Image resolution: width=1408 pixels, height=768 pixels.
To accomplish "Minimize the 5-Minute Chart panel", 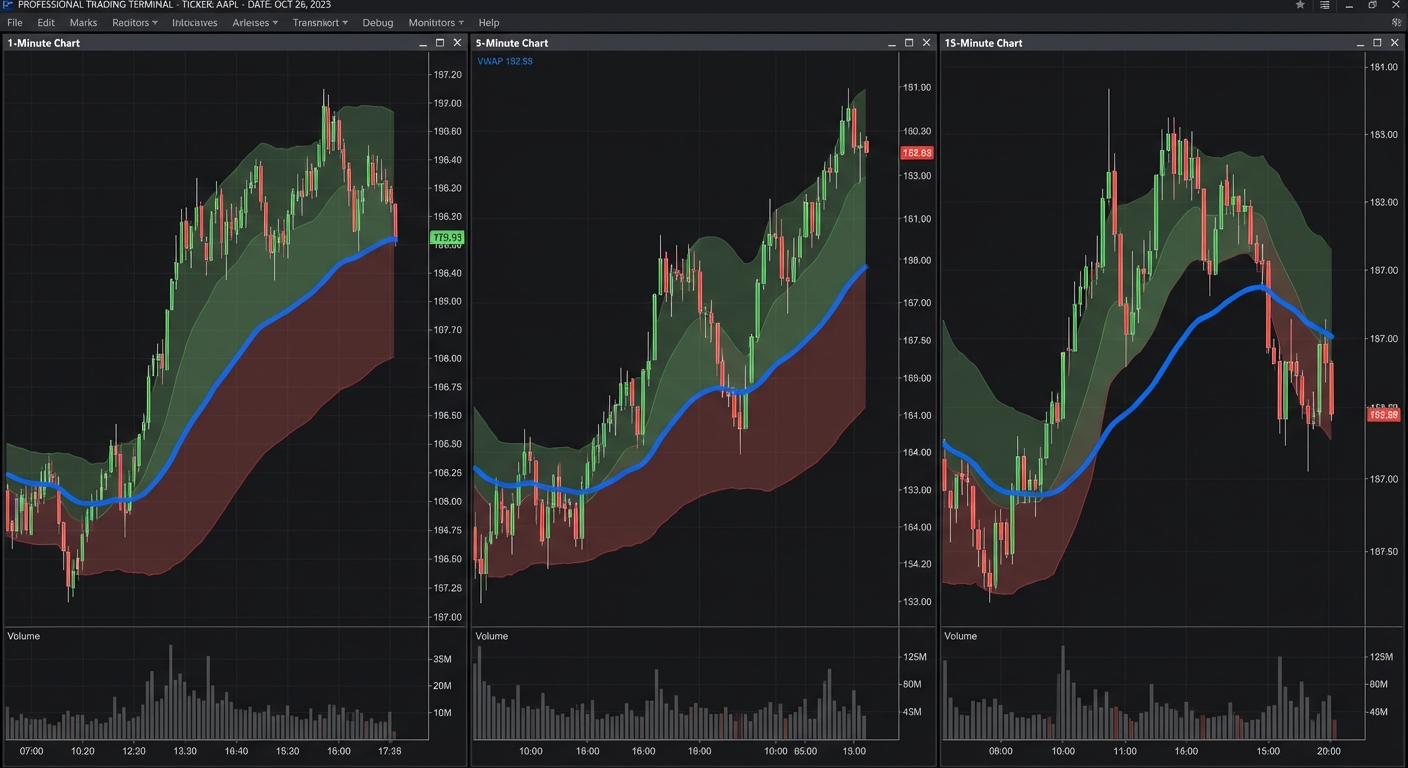I will pos(891,43).
